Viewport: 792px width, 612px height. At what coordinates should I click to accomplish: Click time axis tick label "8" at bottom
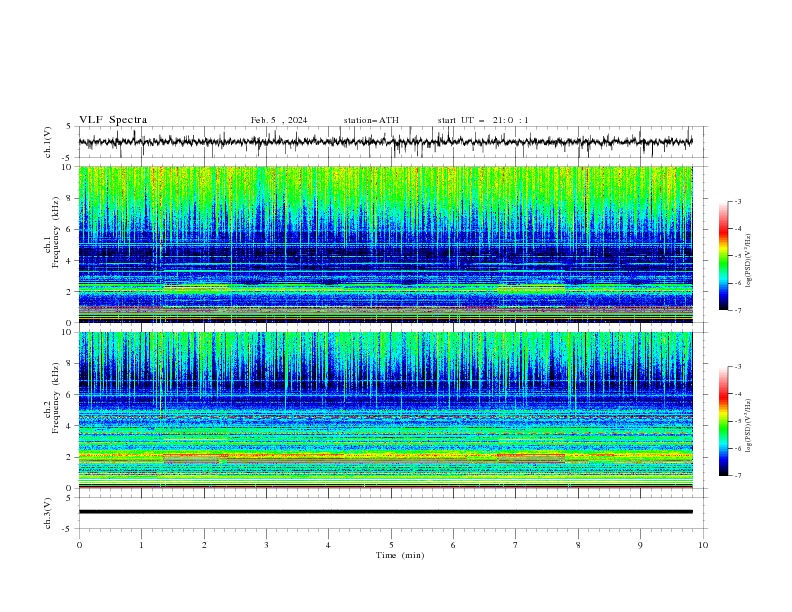point(578,545)
